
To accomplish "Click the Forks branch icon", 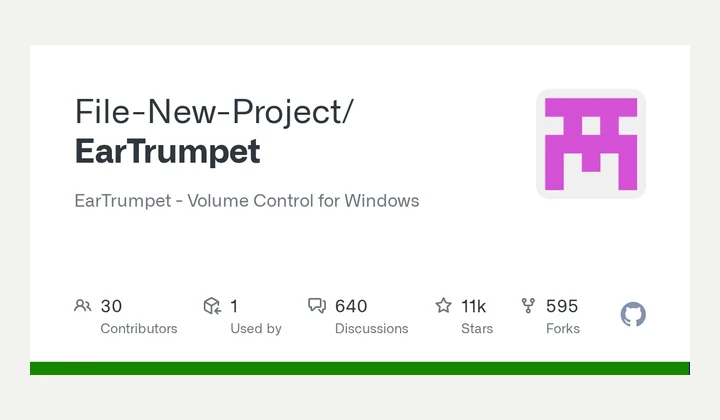I will click(528, 306).
